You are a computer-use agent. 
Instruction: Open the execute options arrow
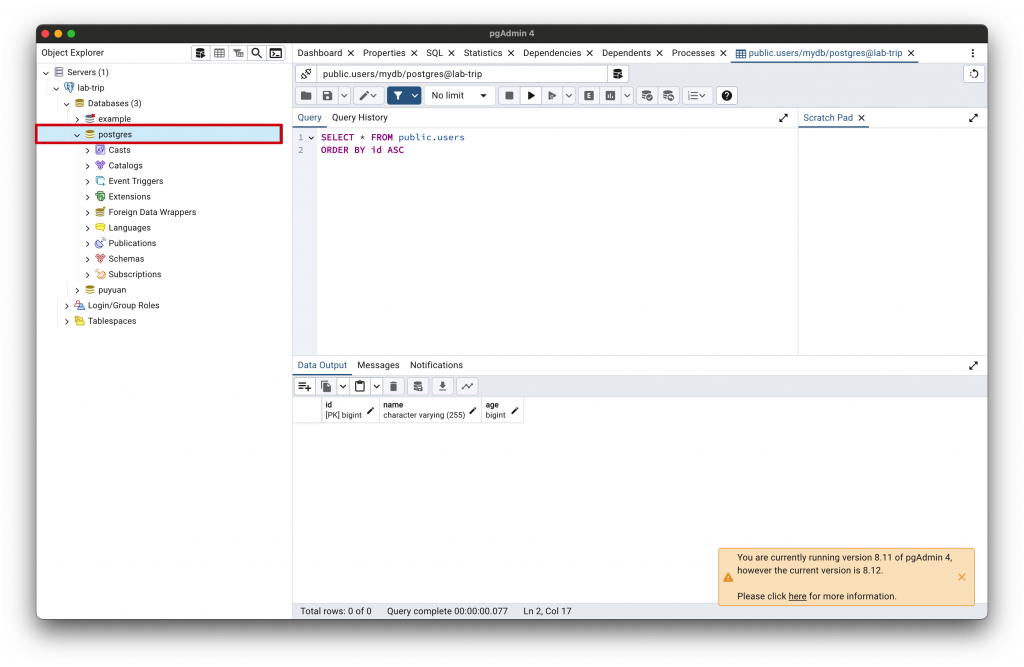[x=568, y=95]
